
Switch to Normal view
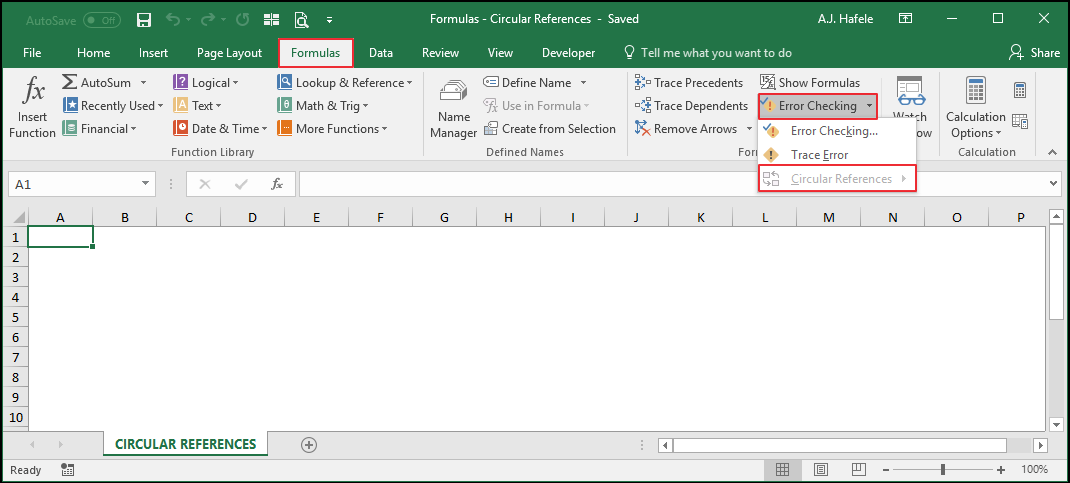782,469
